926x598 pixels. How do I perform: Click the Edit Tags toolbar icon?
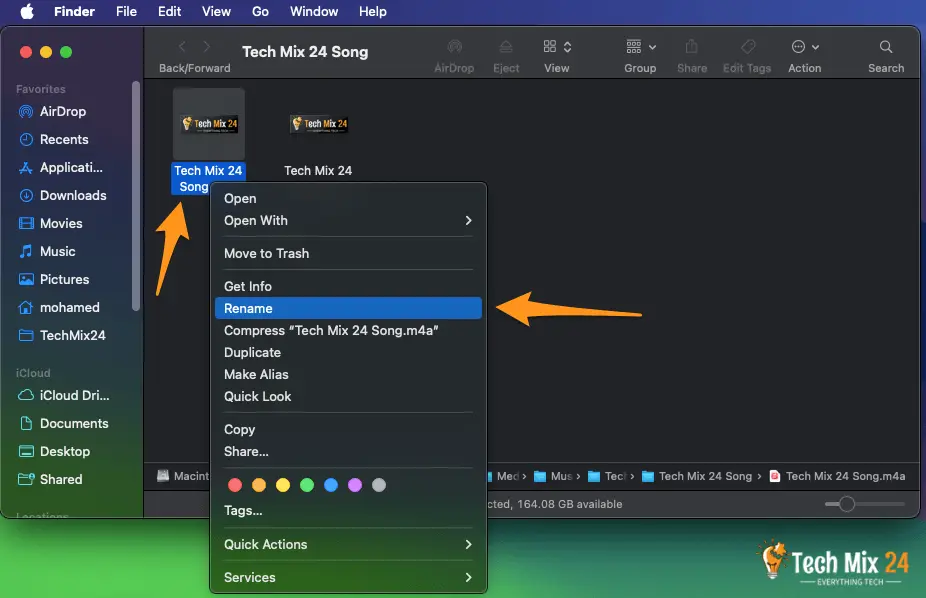pyautogui.click(x=748, y=47)
